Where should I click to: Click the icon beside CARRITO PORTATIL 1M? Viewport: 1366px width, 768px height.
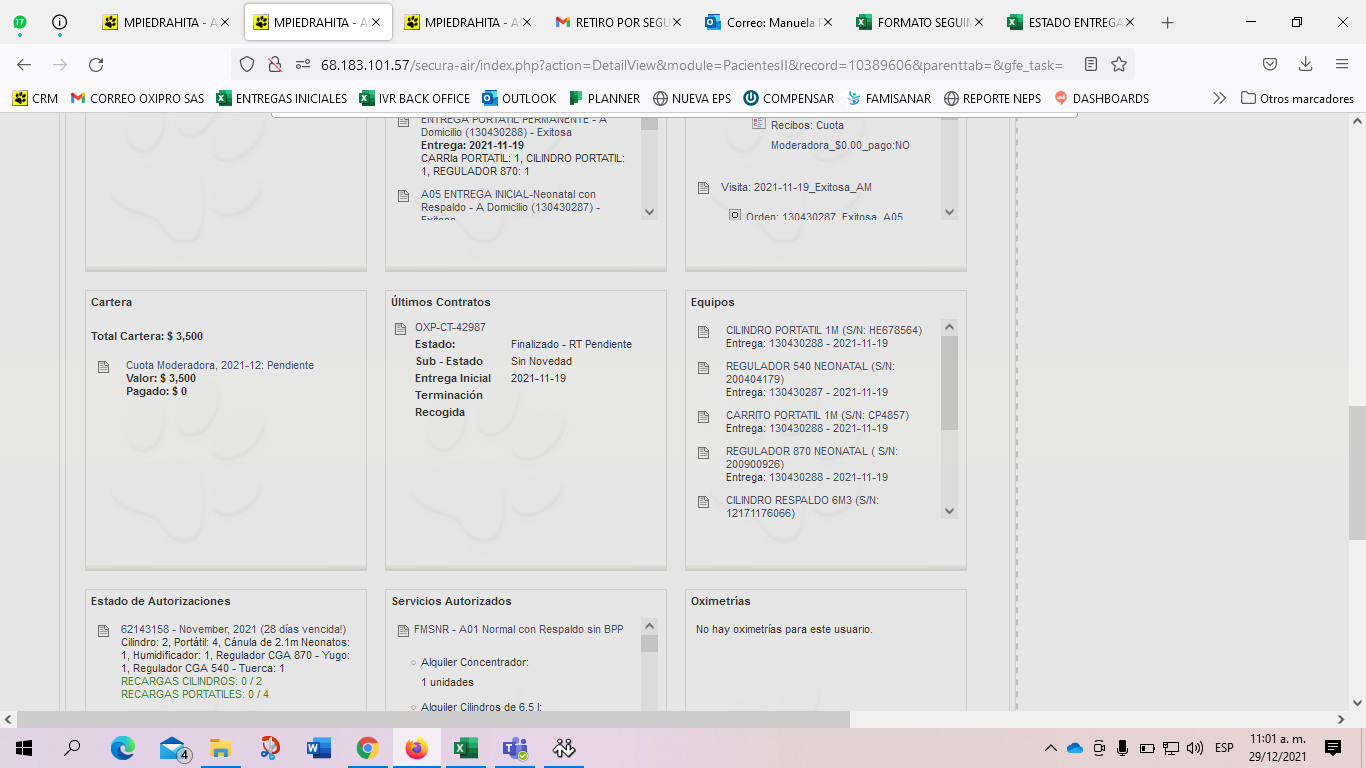point(704,417)
